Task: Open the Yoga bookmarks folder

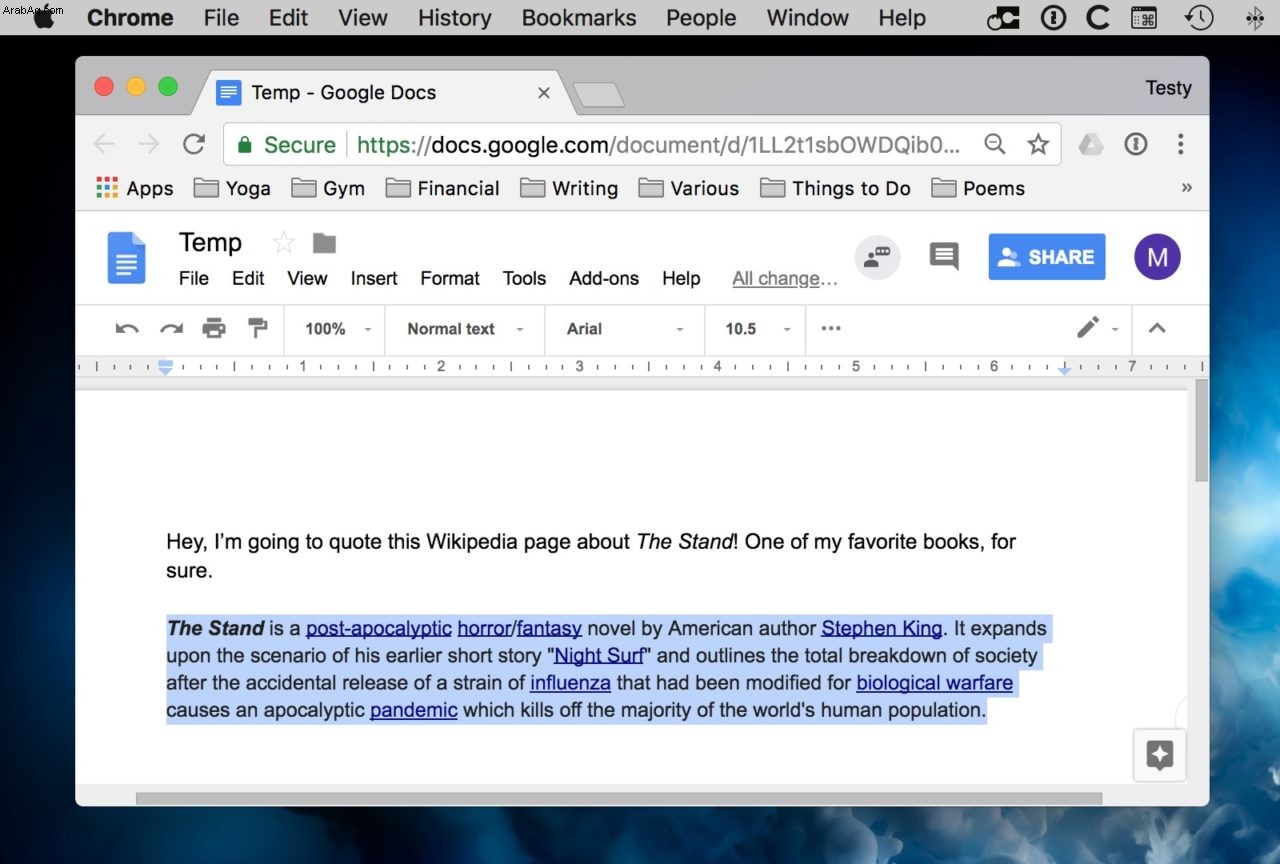Action: 232,188
